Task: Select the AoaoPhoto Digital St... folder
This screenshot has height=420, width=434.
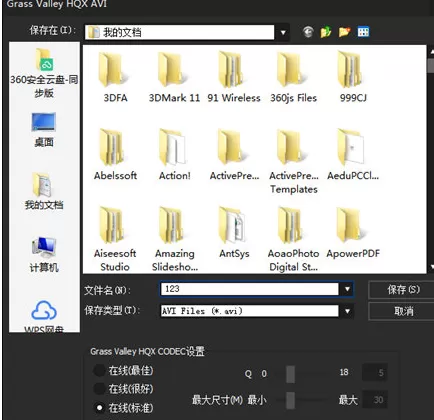Action: 293,239
